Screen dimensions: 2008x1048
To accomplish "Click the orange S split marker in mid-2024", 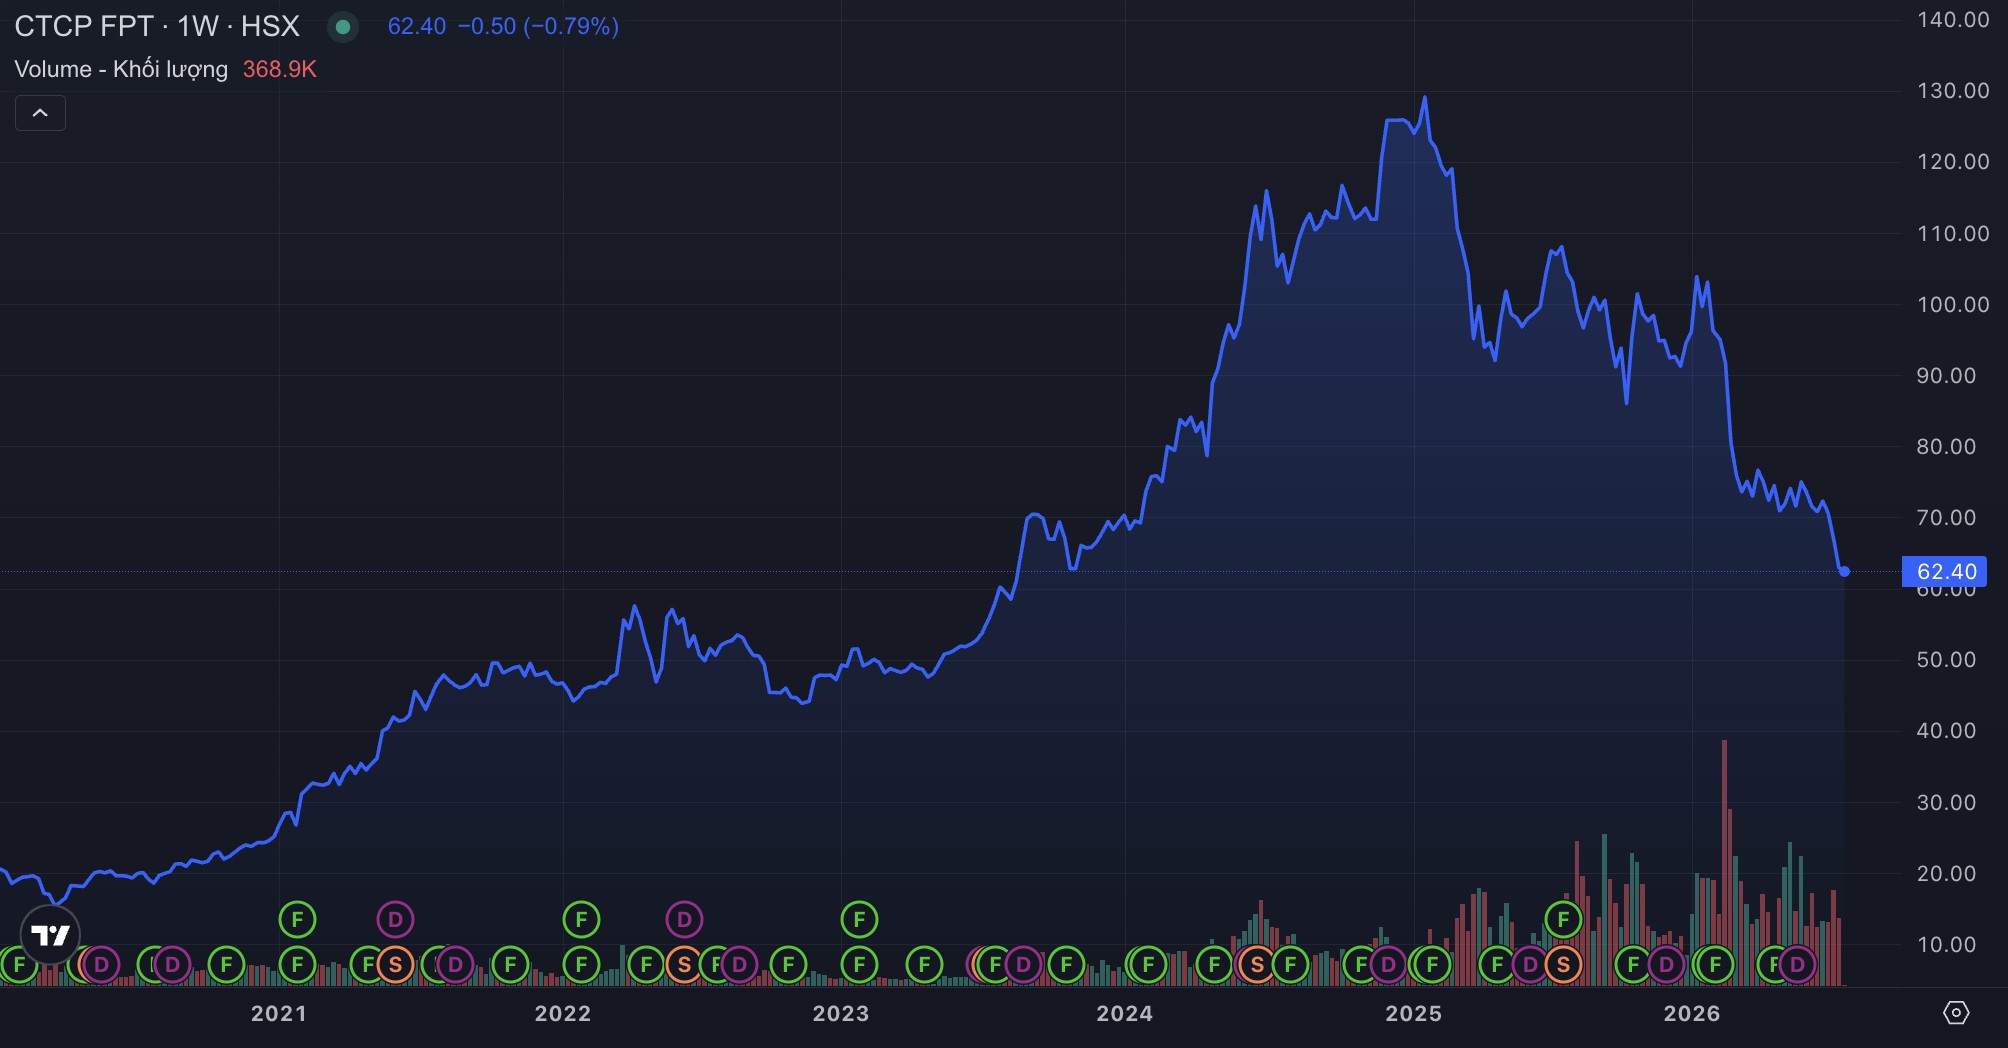I will coord(1257,965).
